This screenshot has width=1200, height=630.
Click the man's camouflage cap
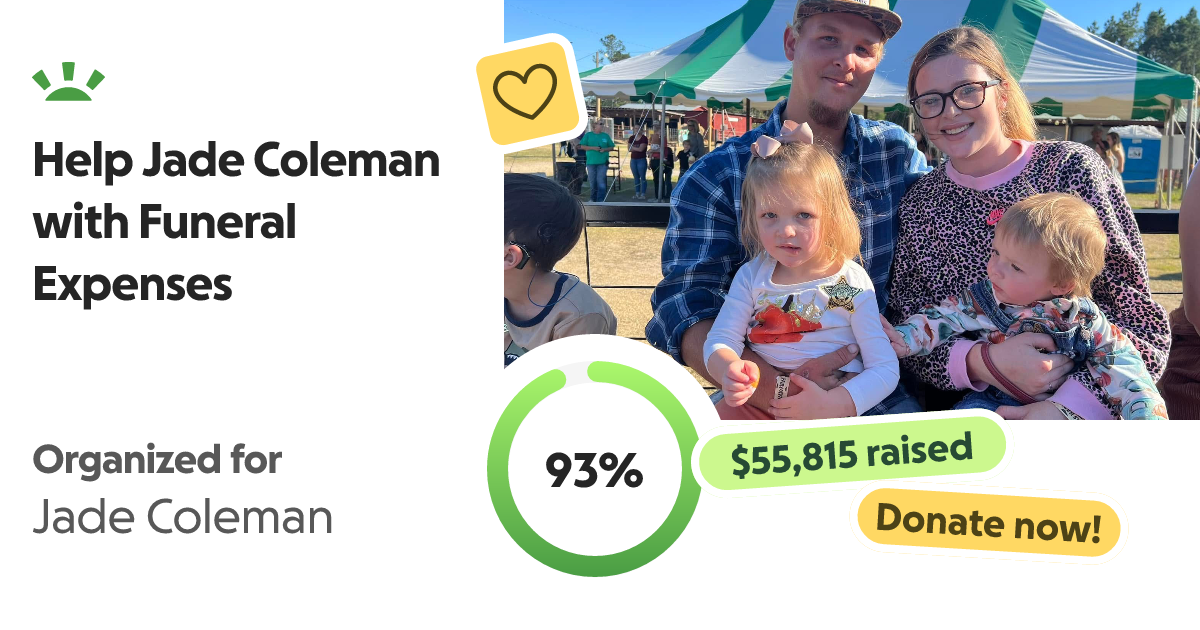[x=847, y=16]
